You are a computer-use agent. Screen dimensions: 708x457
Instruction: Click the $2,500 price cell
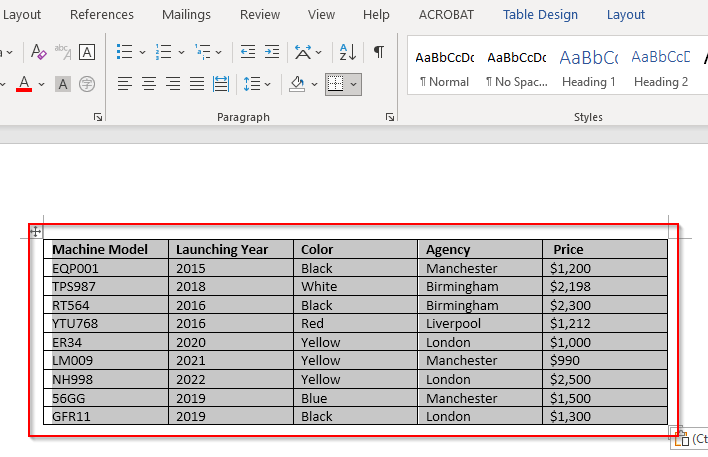coord(605,379)
